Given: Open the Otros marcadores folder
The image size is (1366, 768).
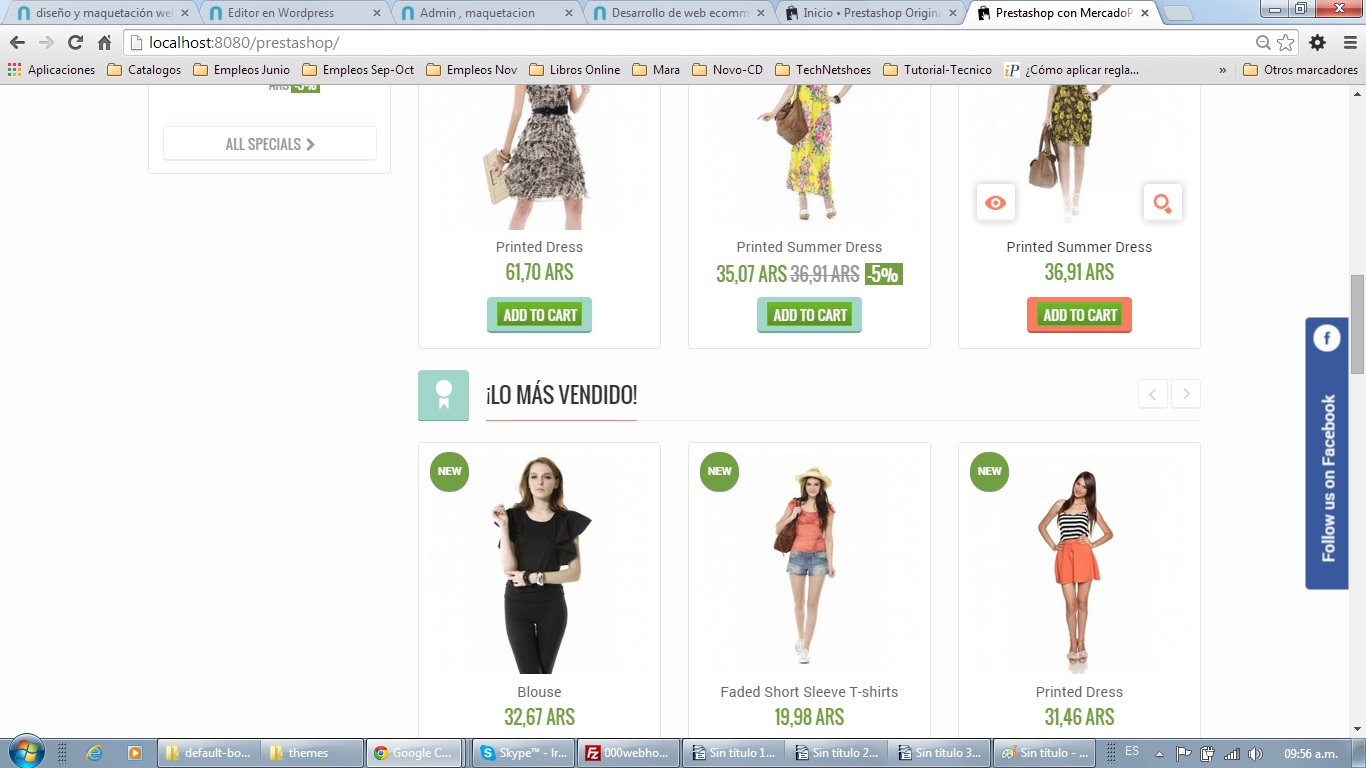Looking at the screenshot, I should click(1300, 70).
